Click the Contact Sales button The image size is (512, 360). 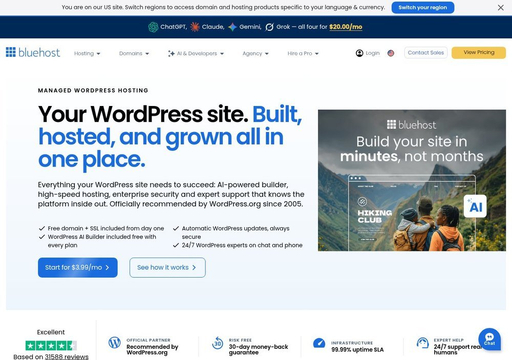point(426,53)
